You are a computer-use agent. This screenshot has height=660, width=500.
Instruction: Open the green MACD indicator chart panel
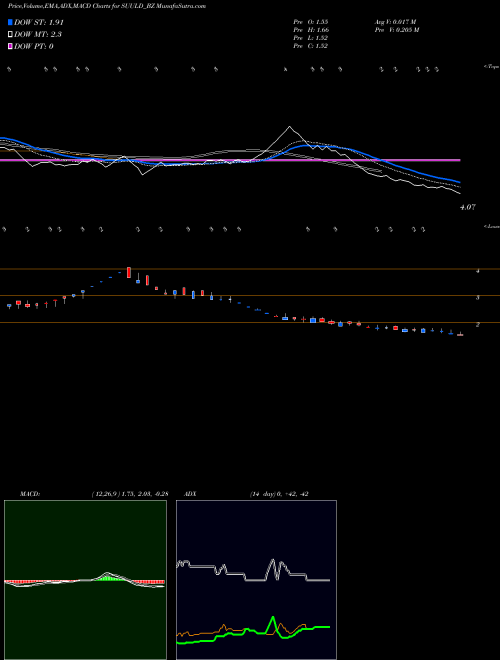click(x=85, y=580)
